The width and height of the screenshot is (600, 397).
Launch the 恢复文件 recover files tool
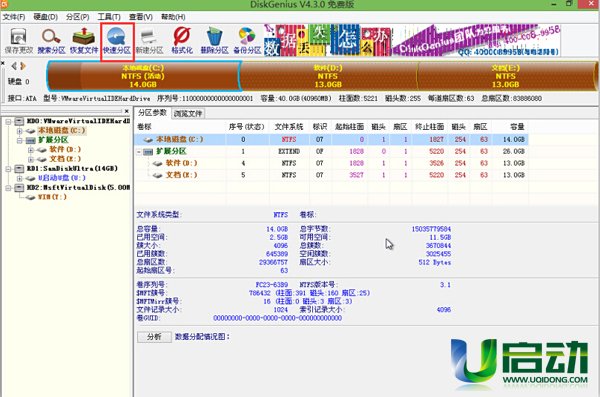[84, 41]
